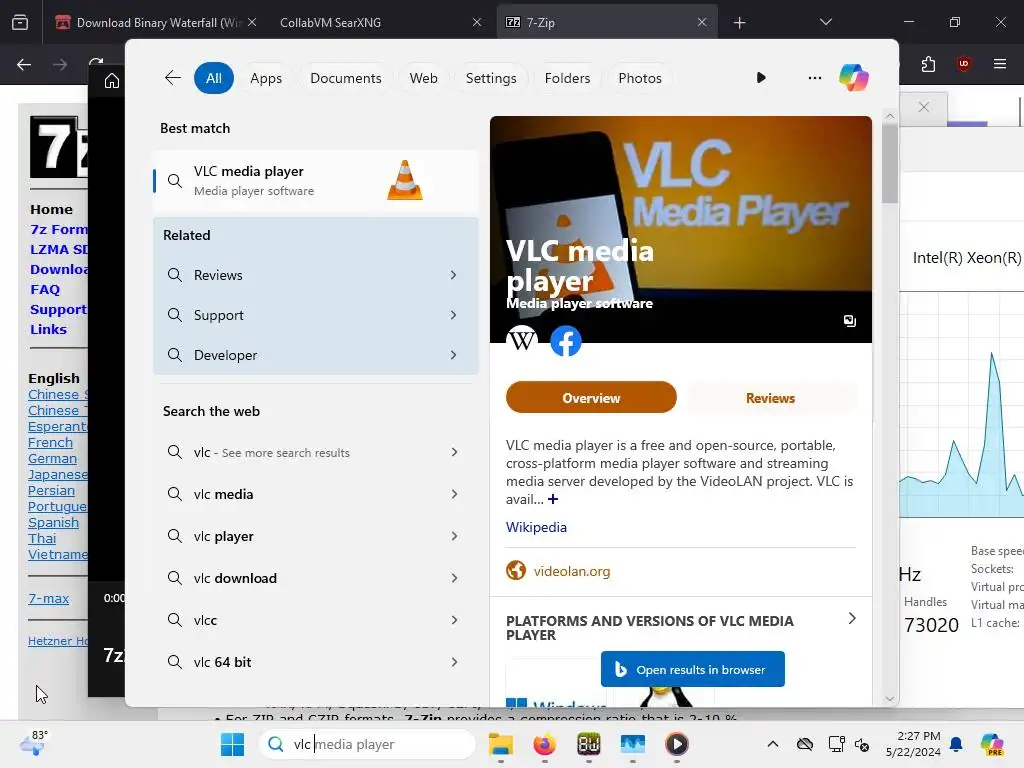1024x768 pixels.
Task: Click the media player icon in taskbar
Action: point(677,744)
